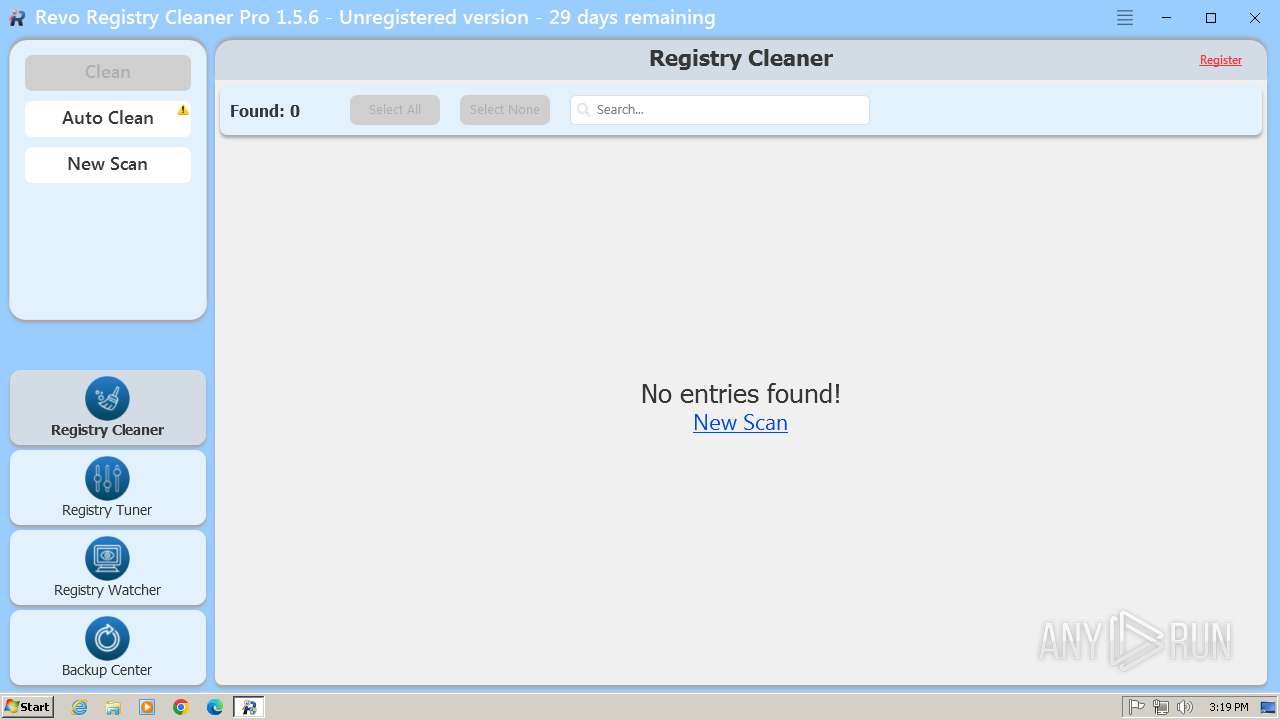
Task: Launch Microsoft Edge from taskbar
Action: (x=215, y=707)
